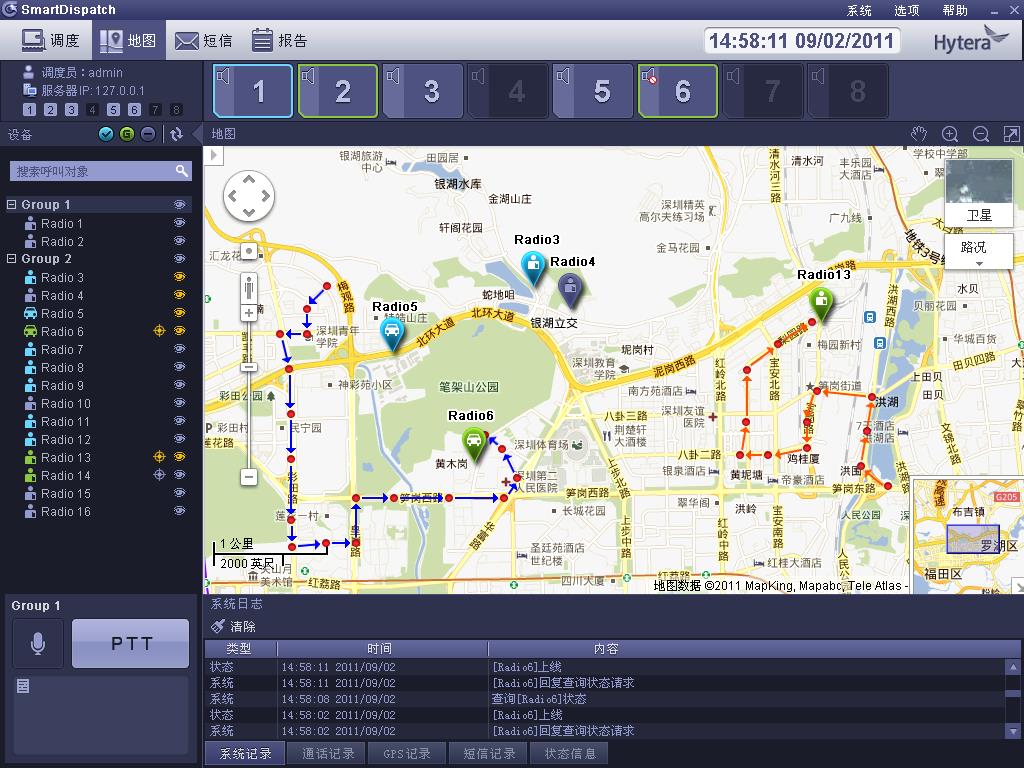Click the circular map pan control
Viewport: 1024px width, 768px height.
click(x=249, y=195)
